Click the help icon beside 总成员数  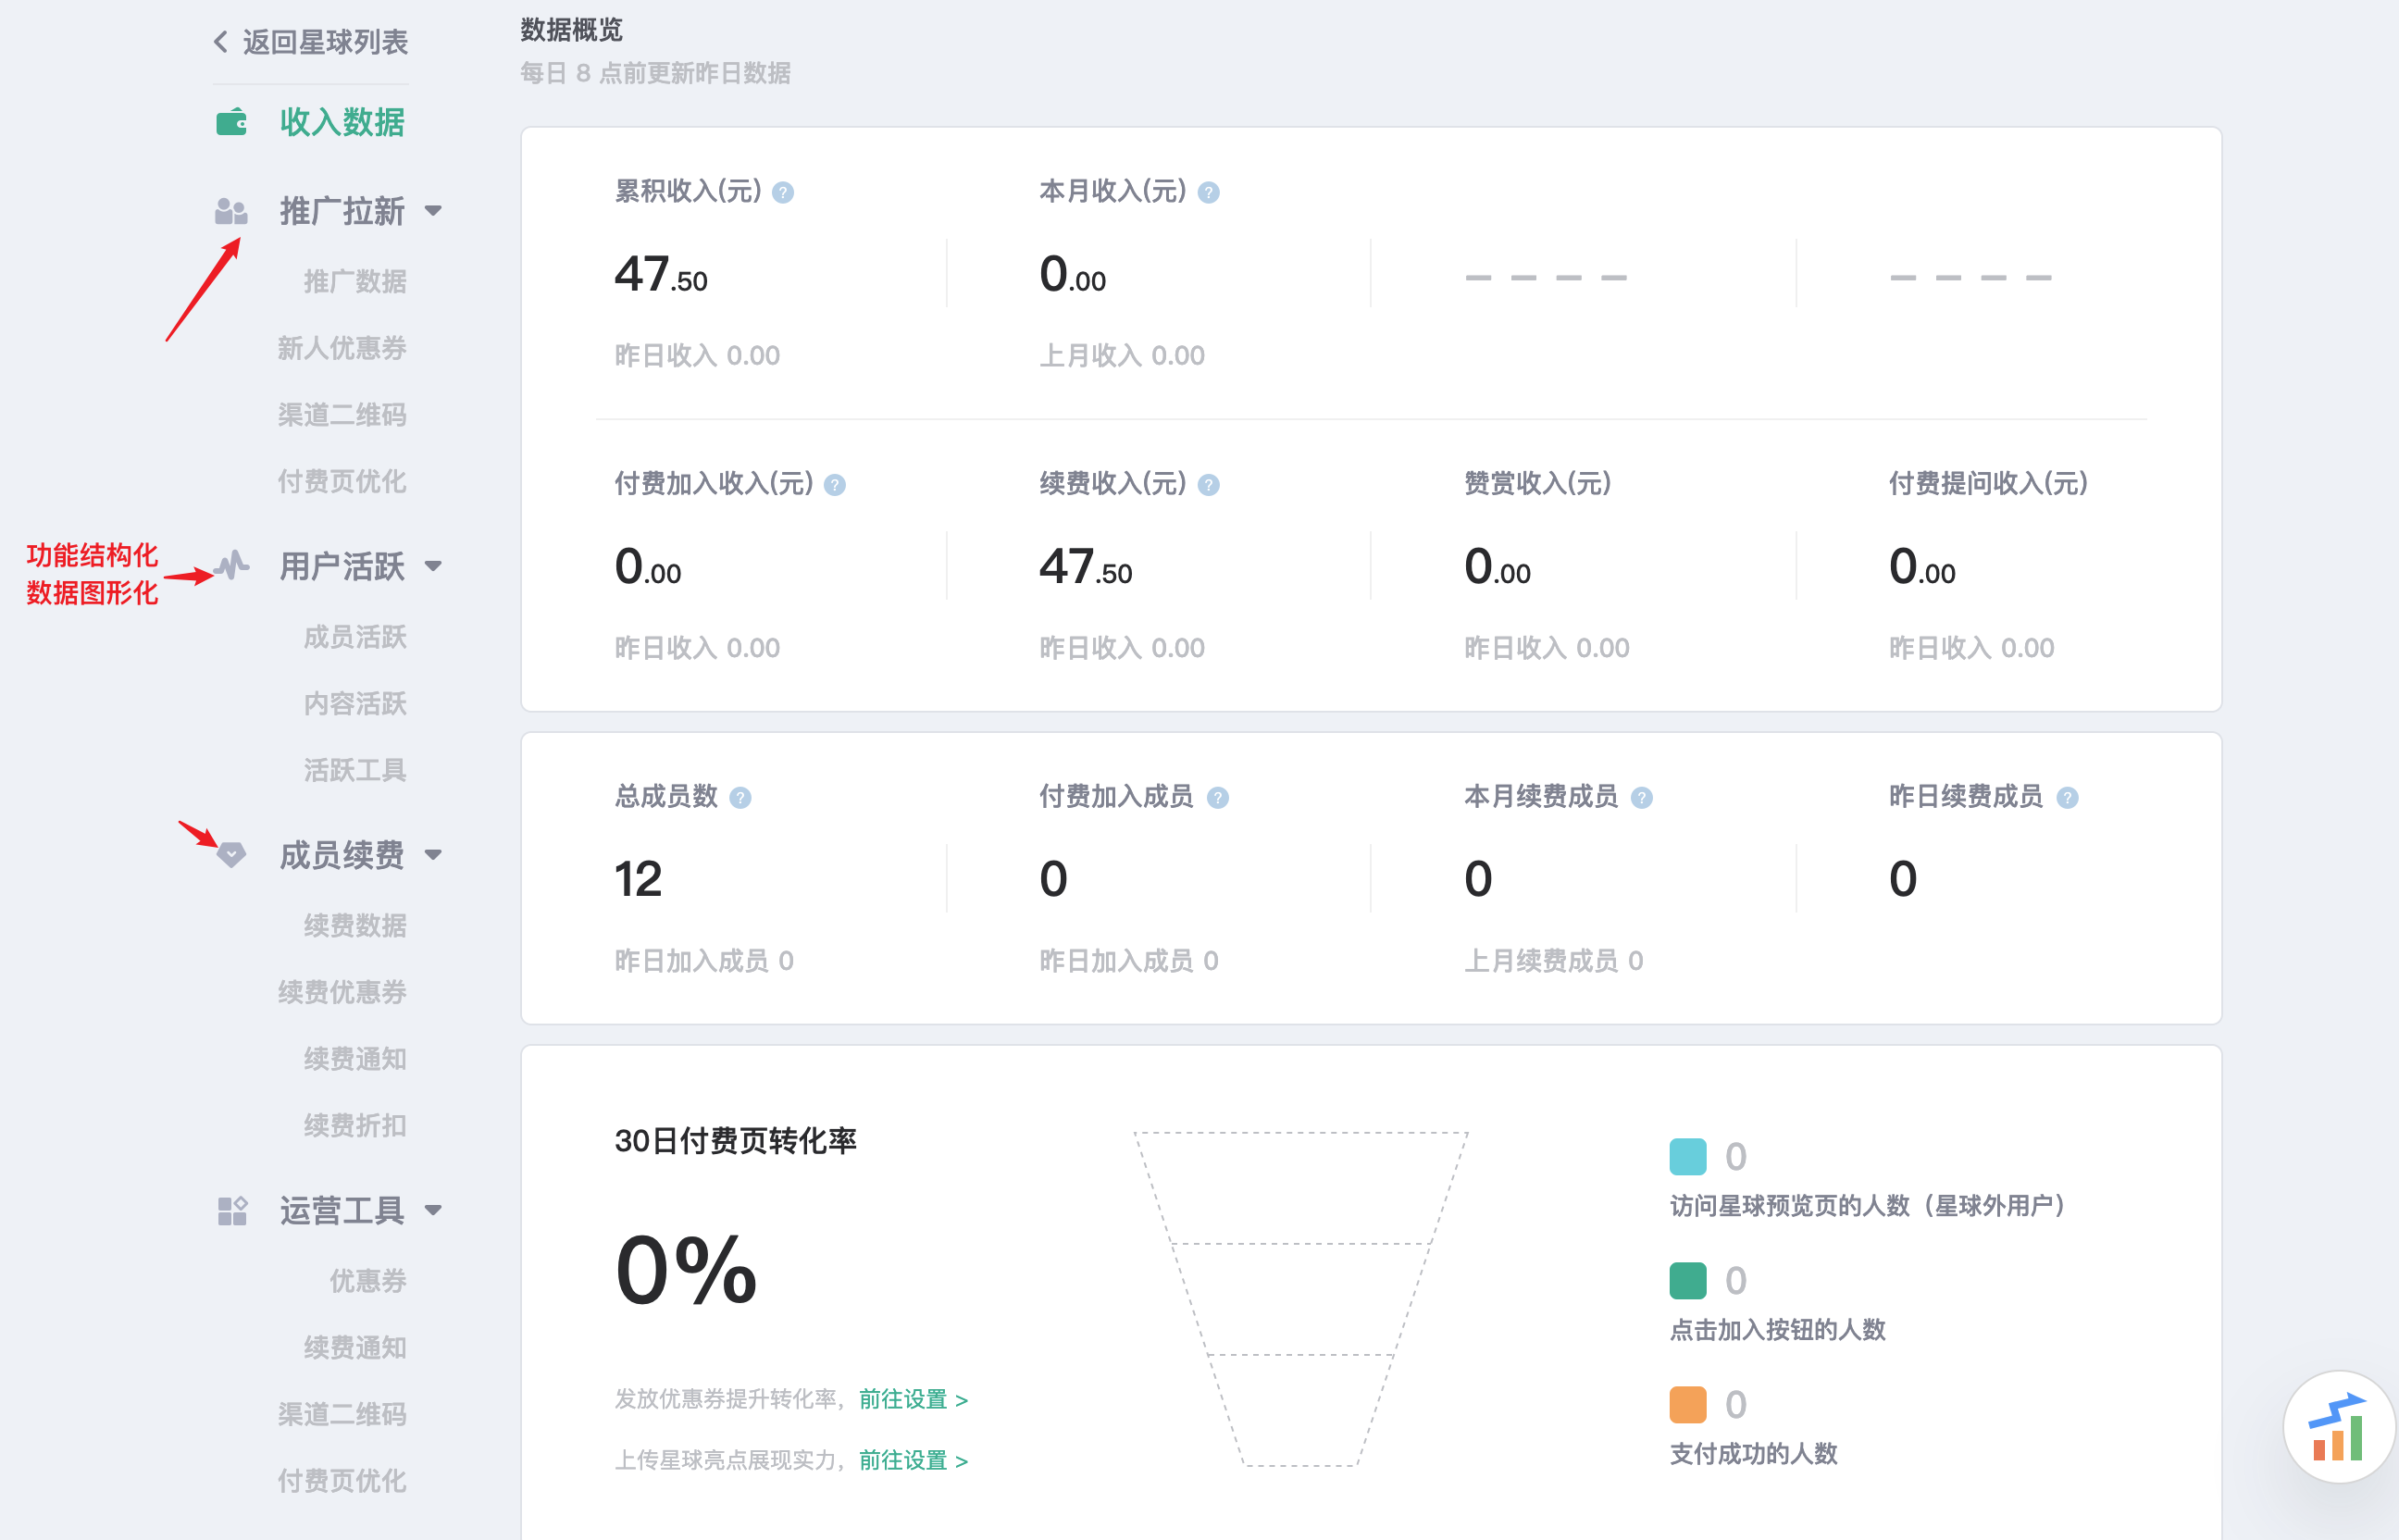(740, 797)
